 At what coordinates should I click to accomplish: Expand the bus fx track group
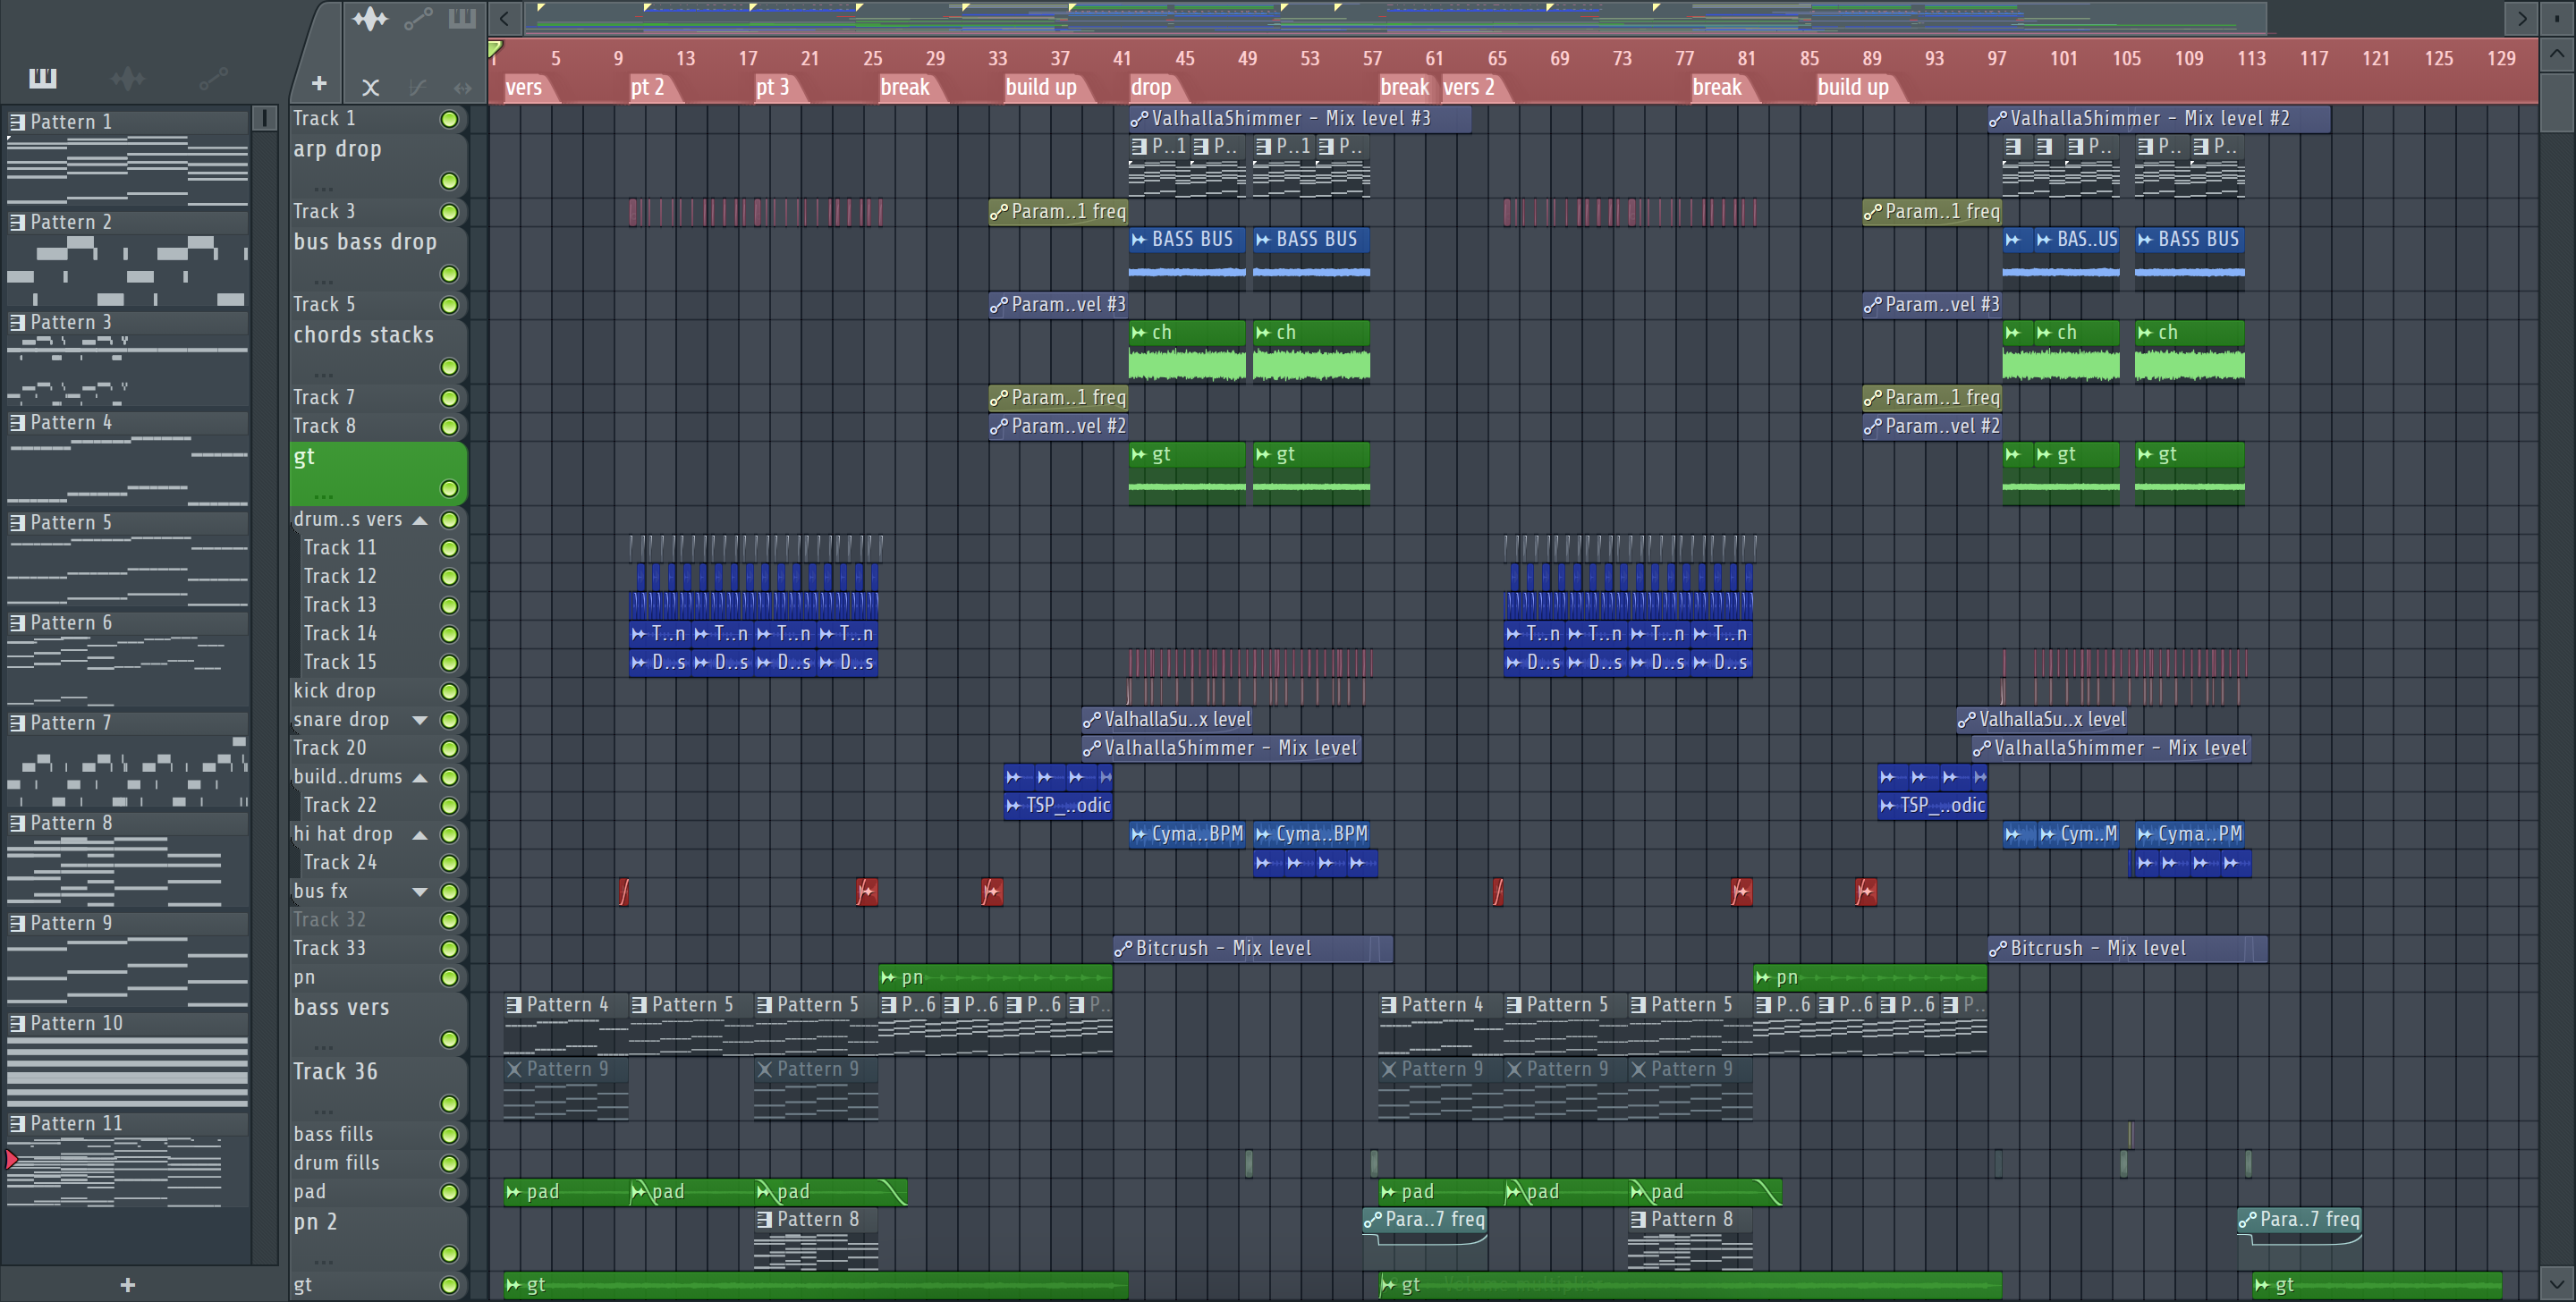pyautogui.click(x=420, y=891)
